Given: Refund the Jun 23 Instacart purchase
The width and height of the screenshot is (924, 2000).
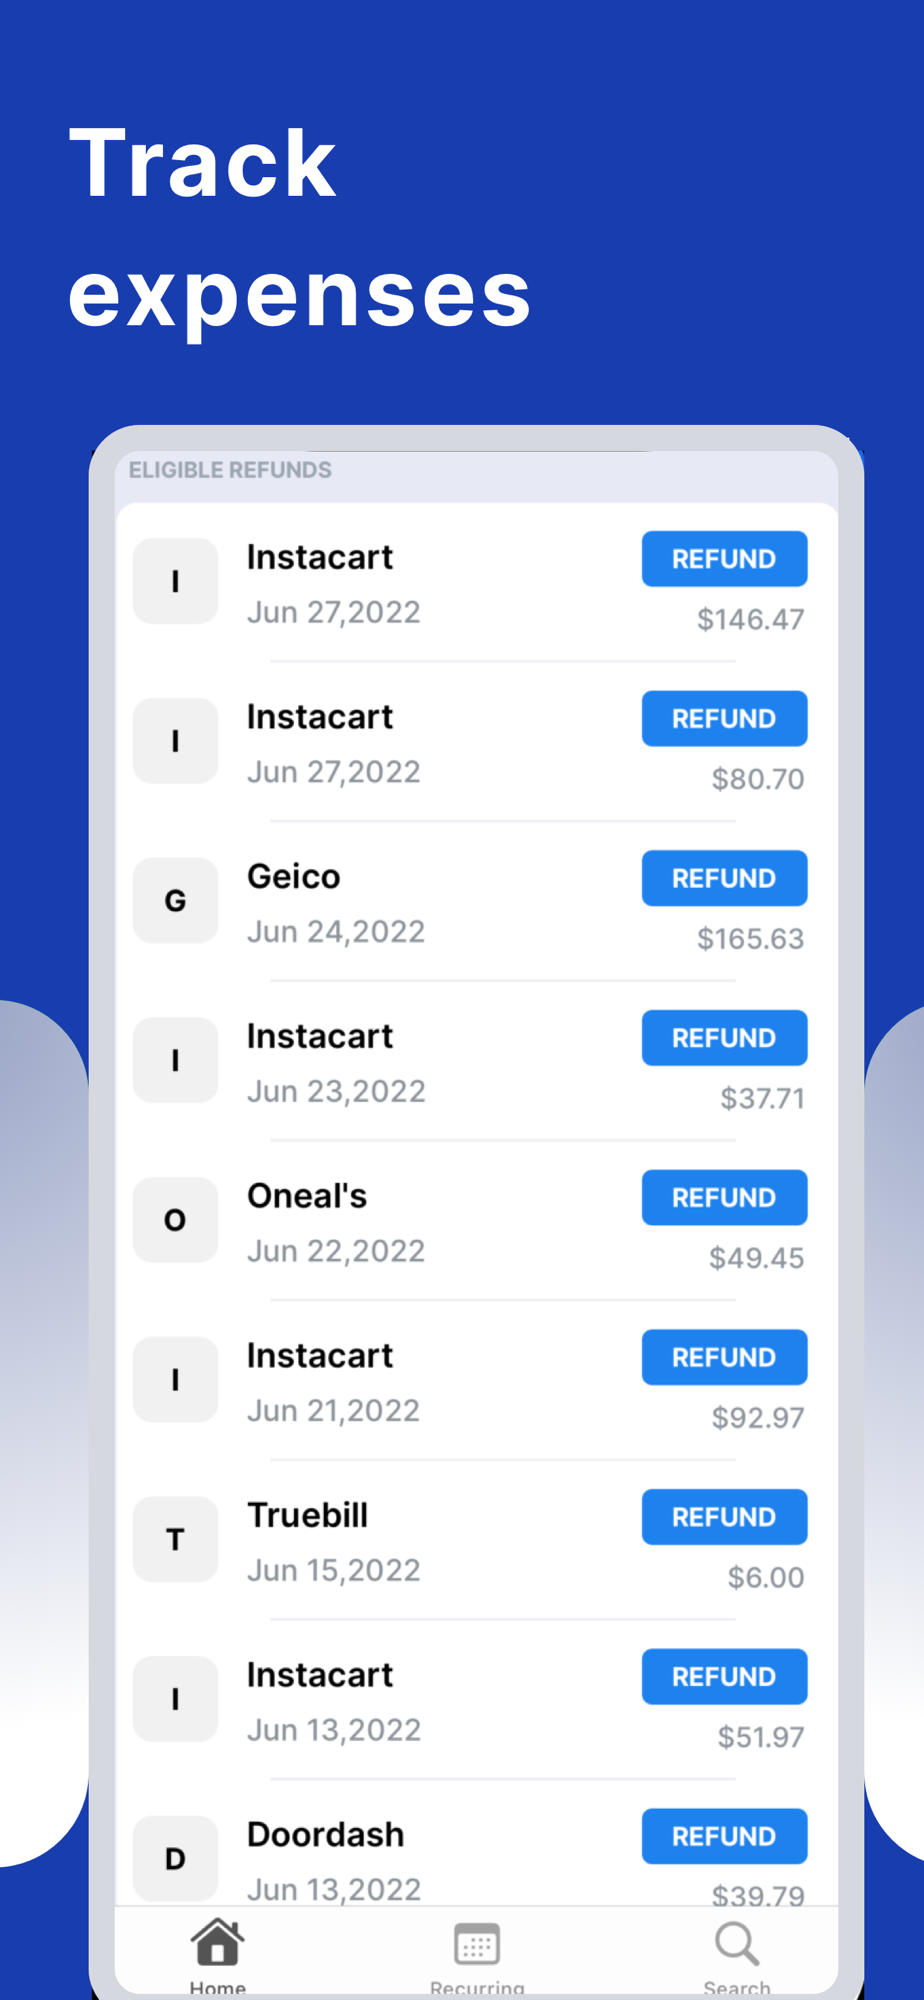Looking at the screenshot, I should [724, 1038].
